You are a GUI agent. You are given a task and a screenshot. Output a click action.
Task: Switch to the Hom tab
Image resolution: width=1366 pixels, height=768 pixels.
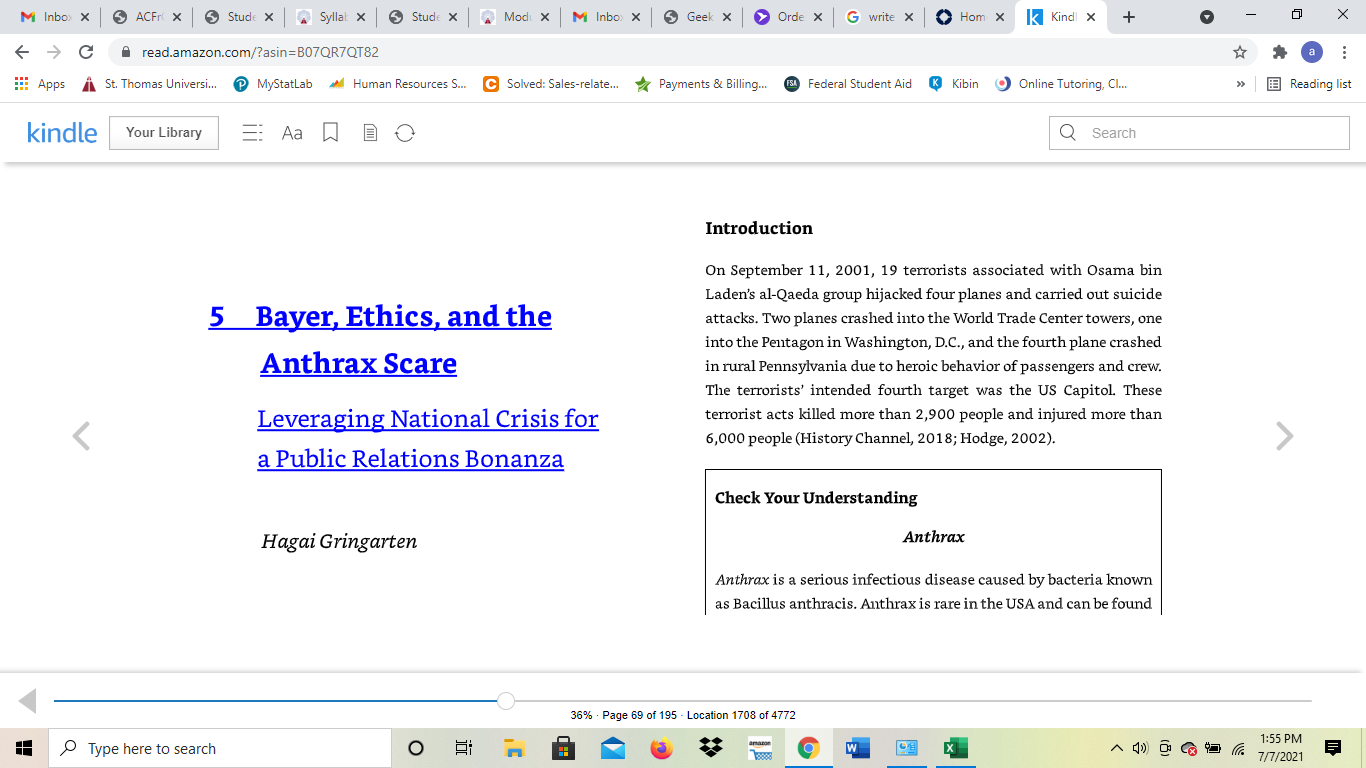point(972,17)
